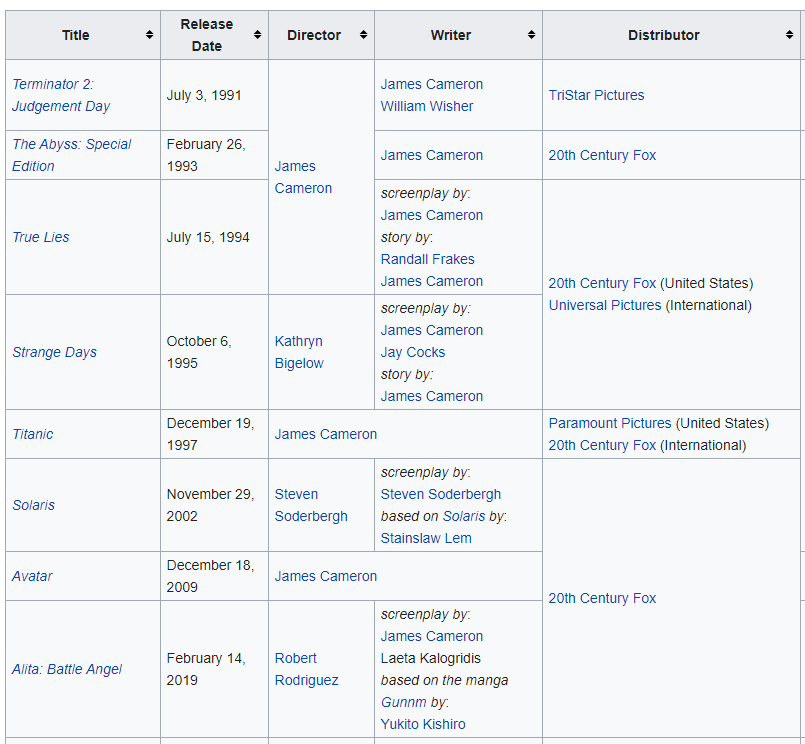
Task: Click 20th Century Fox (United States) link
Action: click(602, 283)
